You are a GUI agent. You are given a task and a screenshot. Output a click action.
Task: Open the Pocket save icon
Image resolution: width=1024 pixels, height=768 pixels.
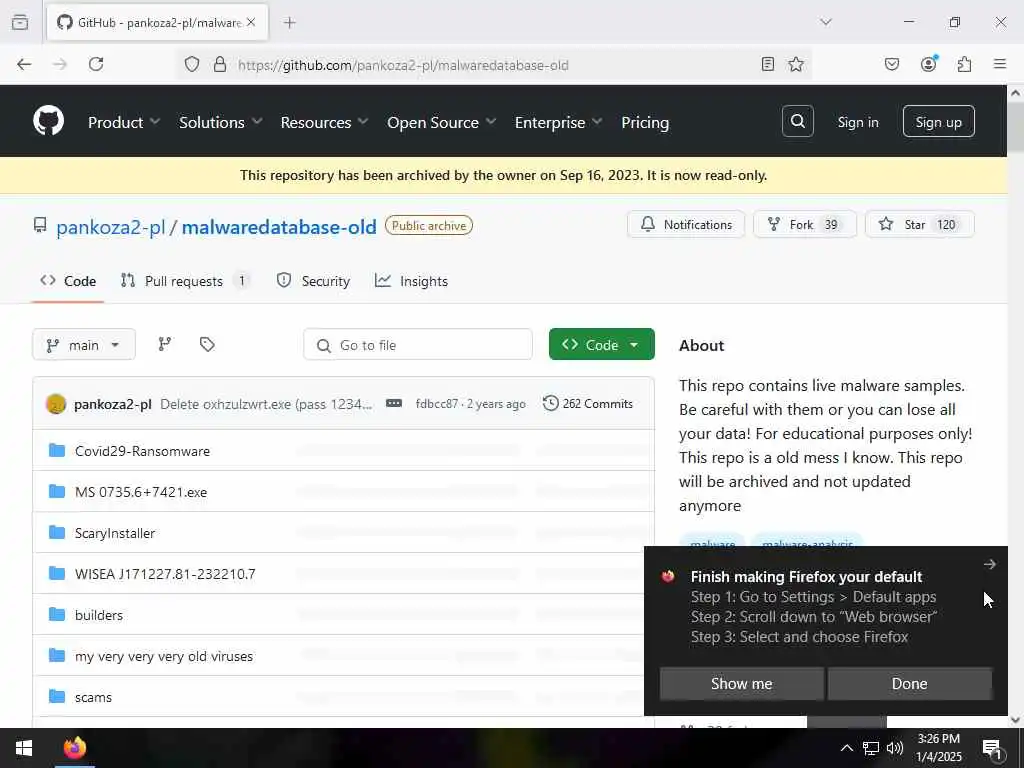click(891, 64)
